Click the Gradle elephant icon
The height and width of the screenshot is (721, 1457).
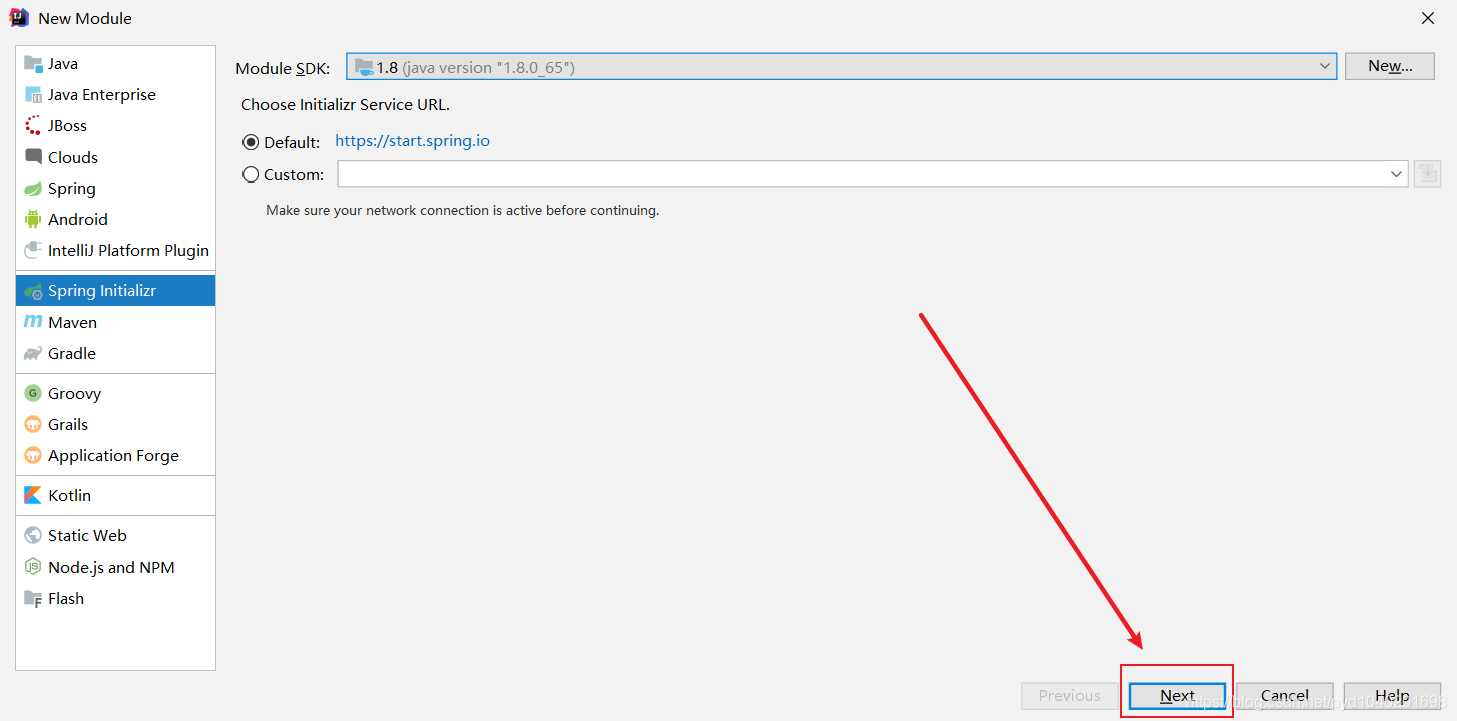(33, 354)
